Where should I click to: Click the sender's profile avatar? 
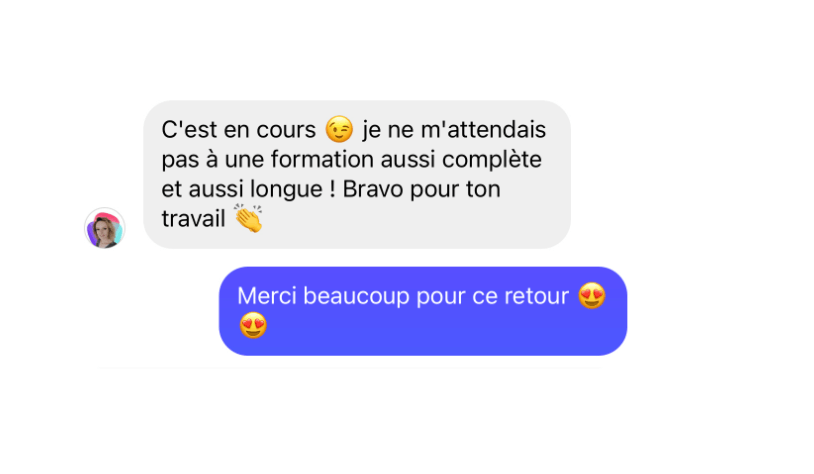click(105, 228)
